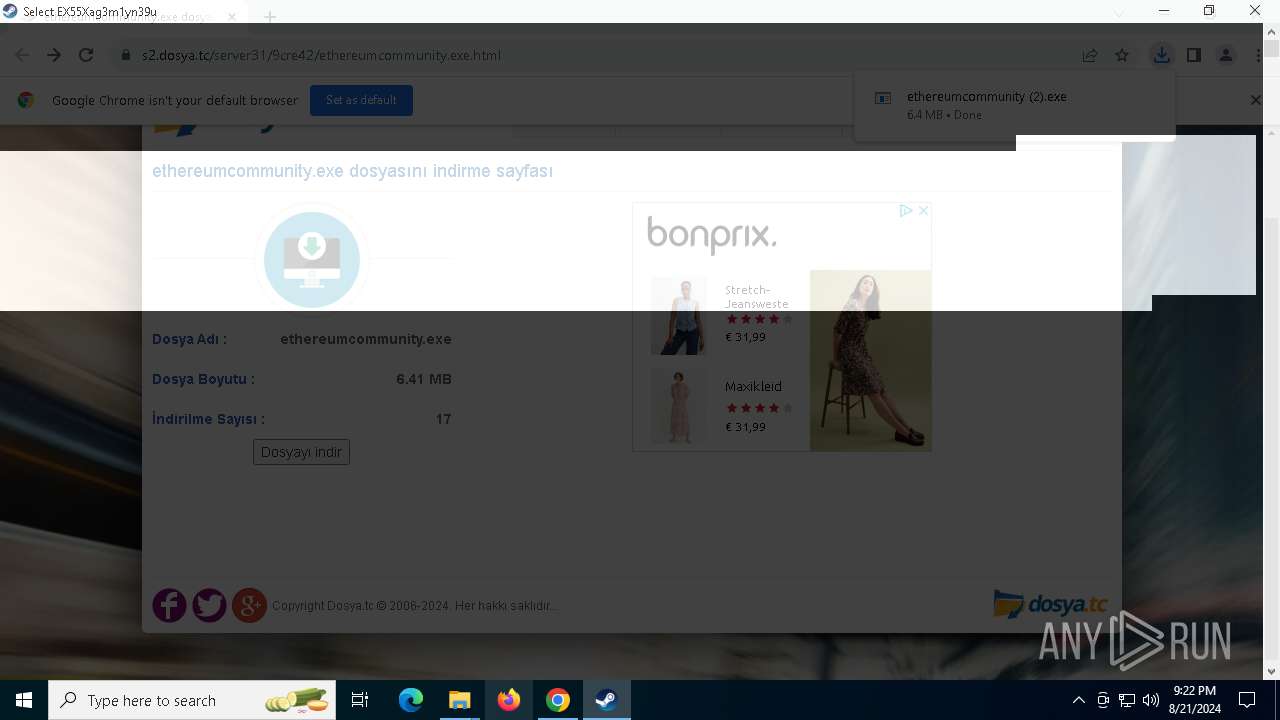Open File Explorer from the taskbar
The height and width of the screenshot is (720, 1280).
point(459,700)
